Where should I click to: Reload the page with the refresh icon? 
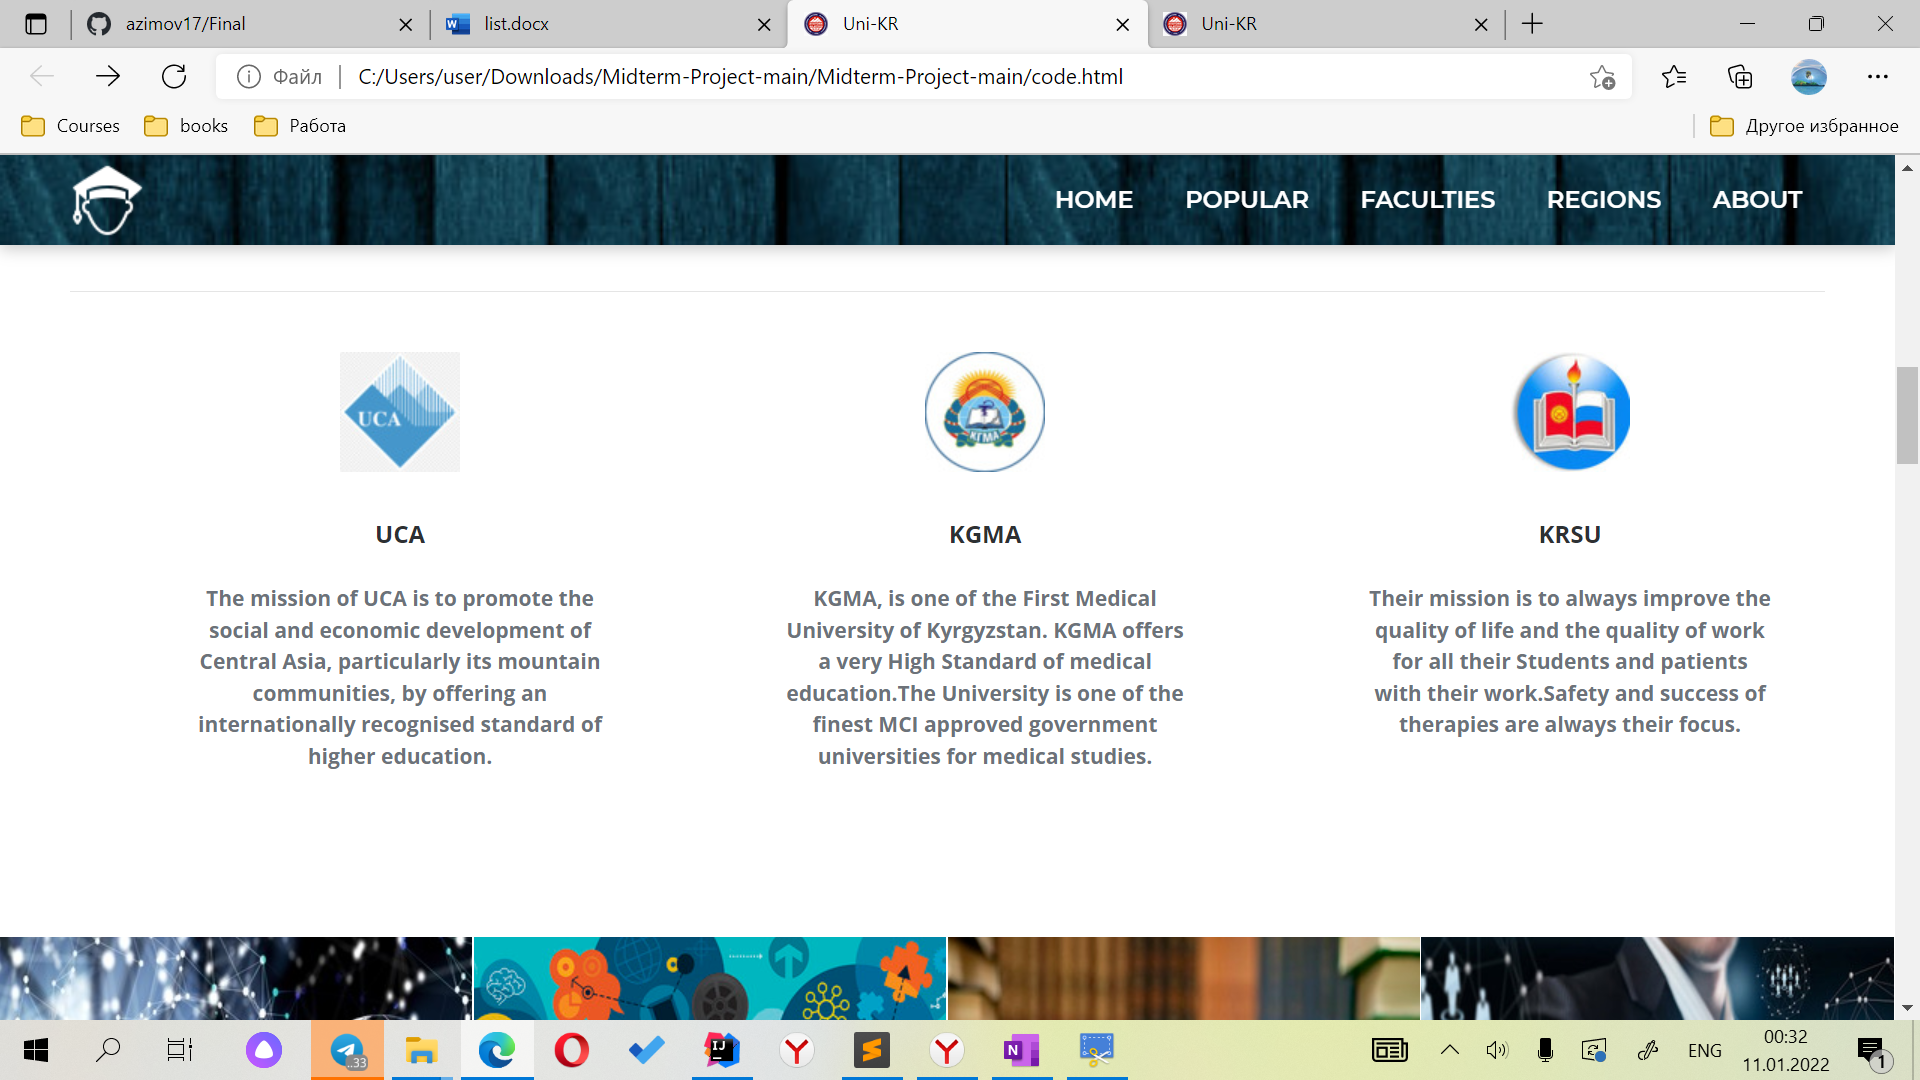[x=175, y=76]
